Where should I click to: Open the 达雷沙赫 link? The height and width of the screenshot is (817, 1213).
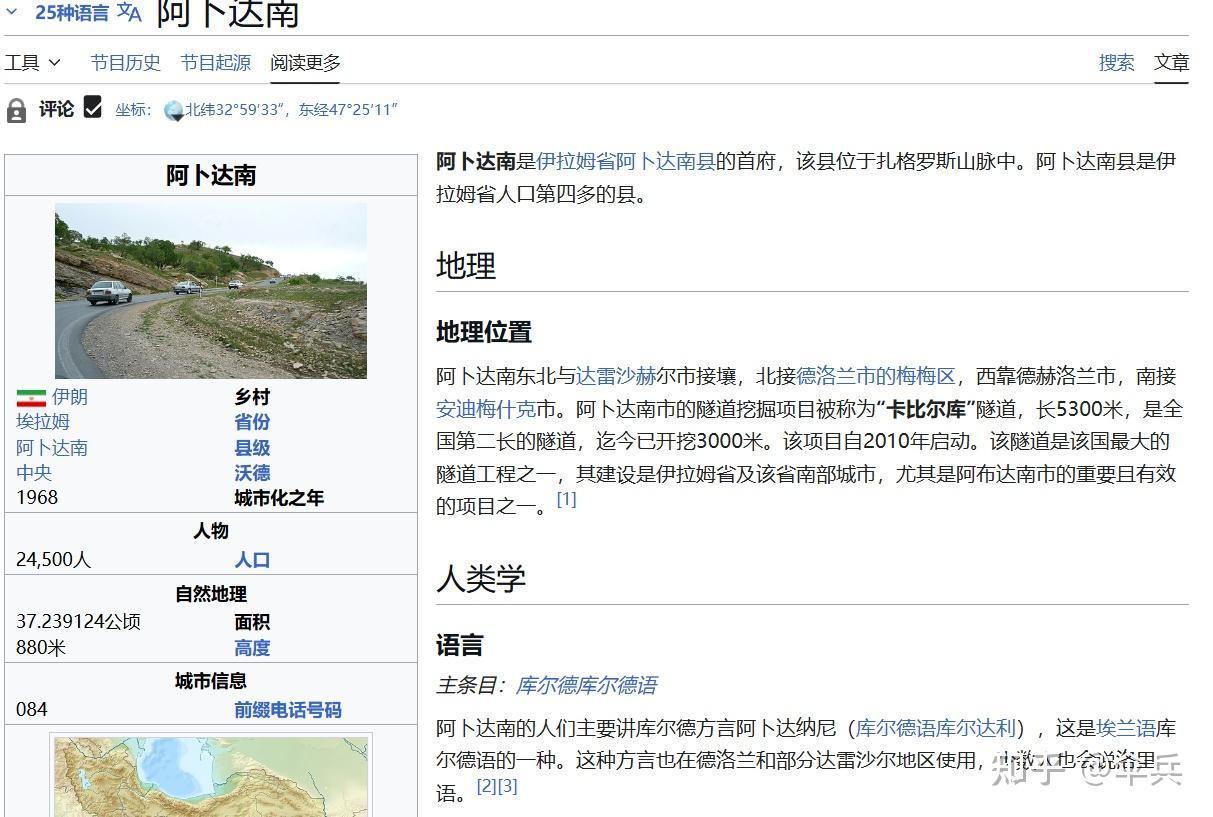[x=617, y=377]
